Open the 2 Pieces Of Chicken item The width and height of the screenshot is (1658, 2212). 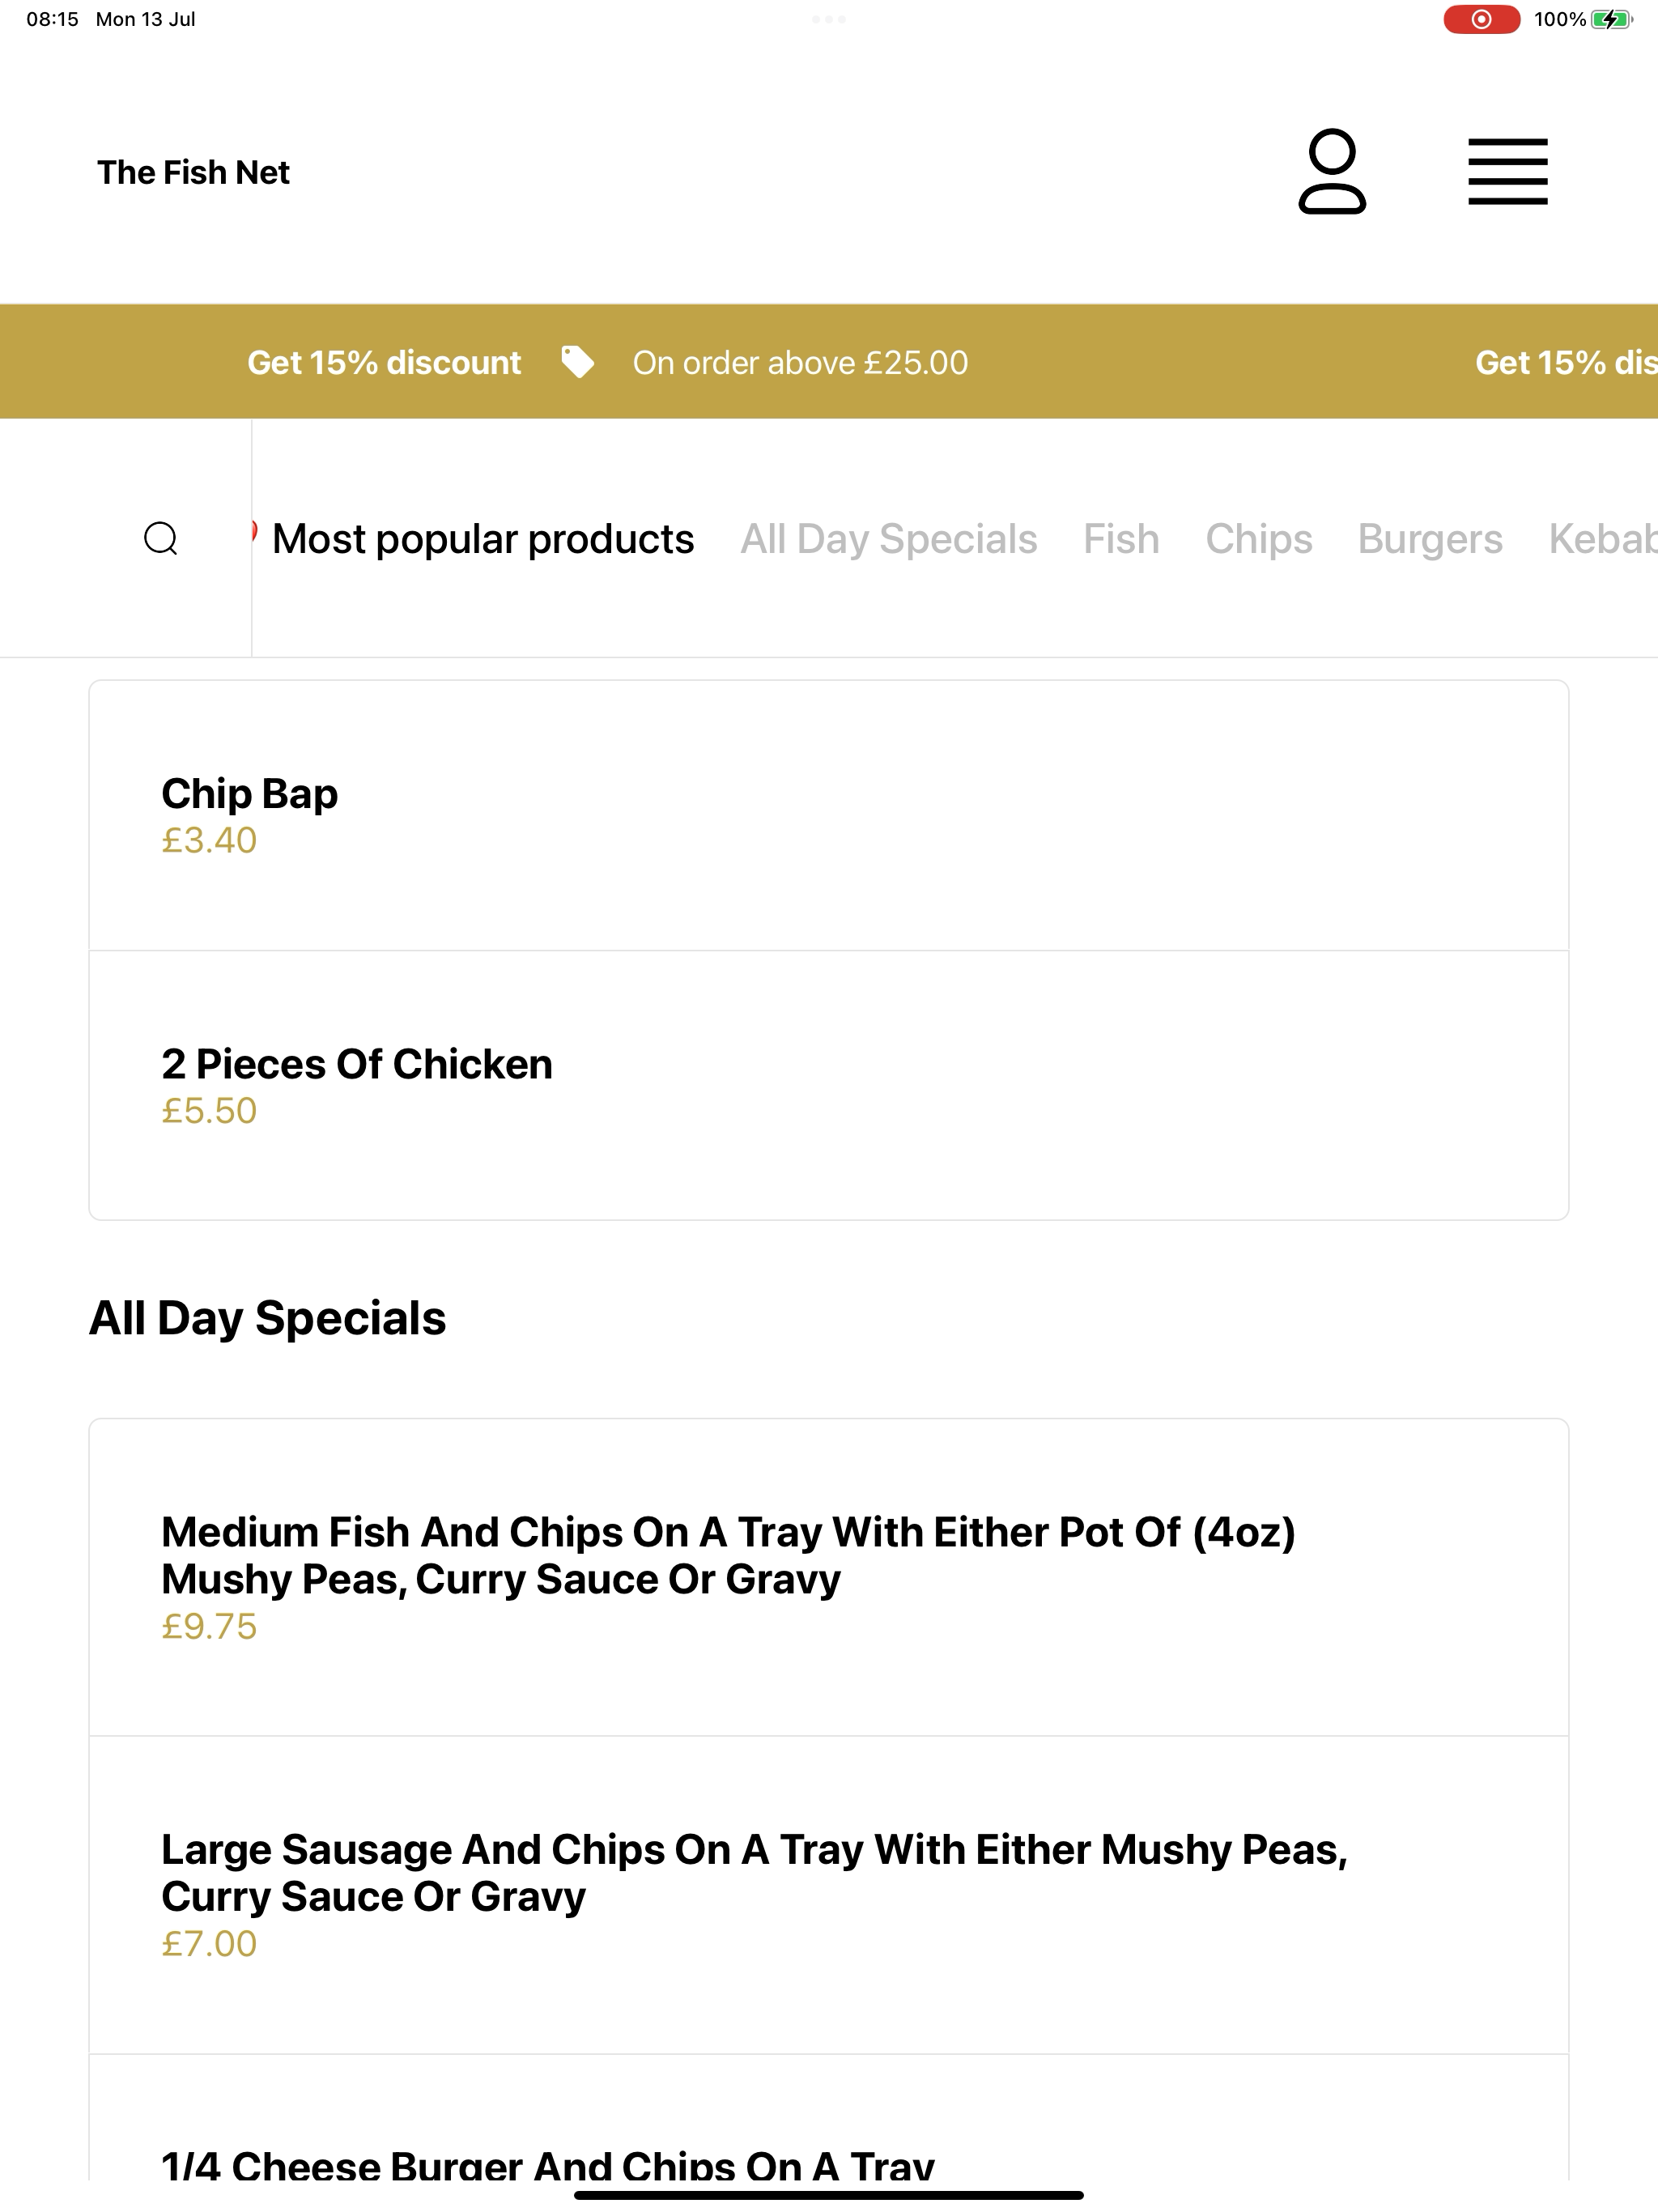pyautogui.click(x=829, y=1085)
